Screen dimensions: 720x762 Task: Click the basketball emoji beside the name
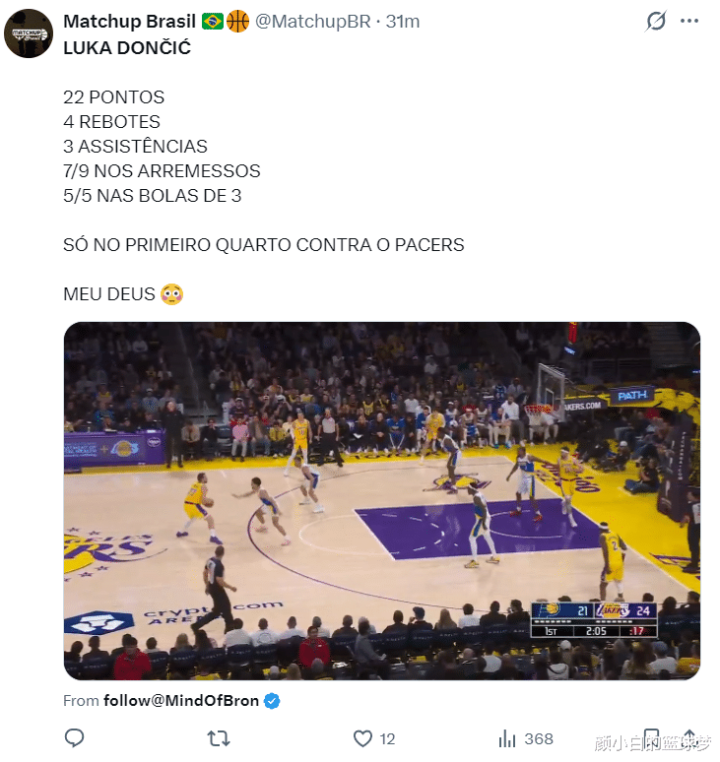pyautogui.click(x=238, y=21)
